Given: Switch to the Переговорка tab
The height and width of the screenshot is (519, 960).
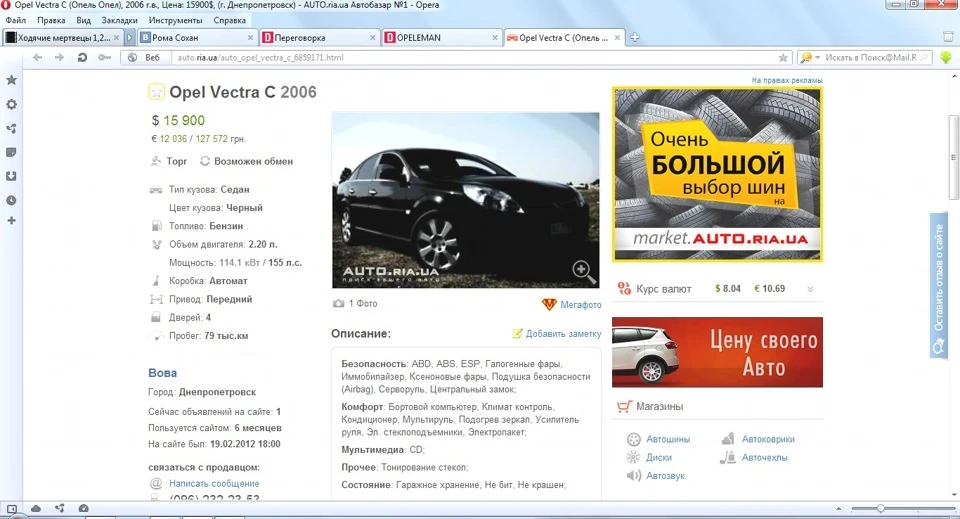Looking at the screenshot, I should coord(318,37).
